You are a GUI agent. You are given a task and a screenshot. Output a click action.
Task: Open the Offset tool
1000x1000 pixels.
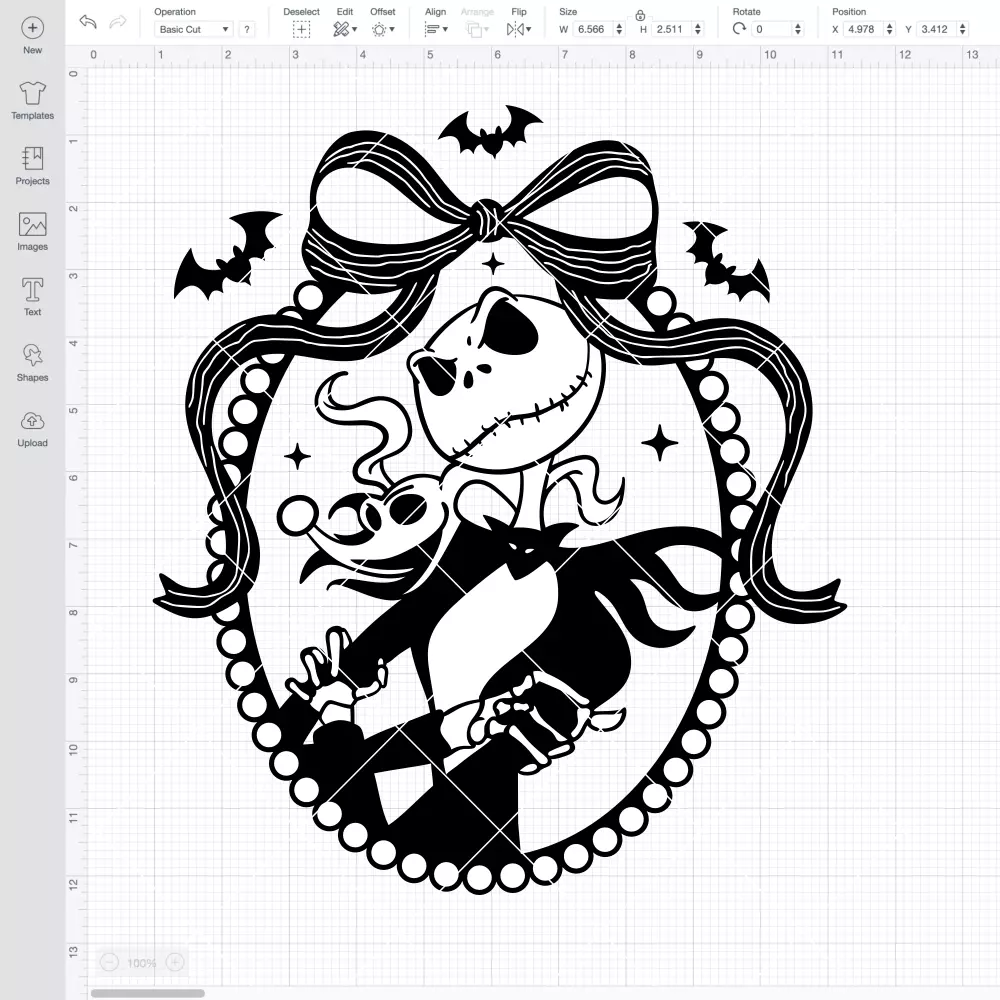click(383, 29)
